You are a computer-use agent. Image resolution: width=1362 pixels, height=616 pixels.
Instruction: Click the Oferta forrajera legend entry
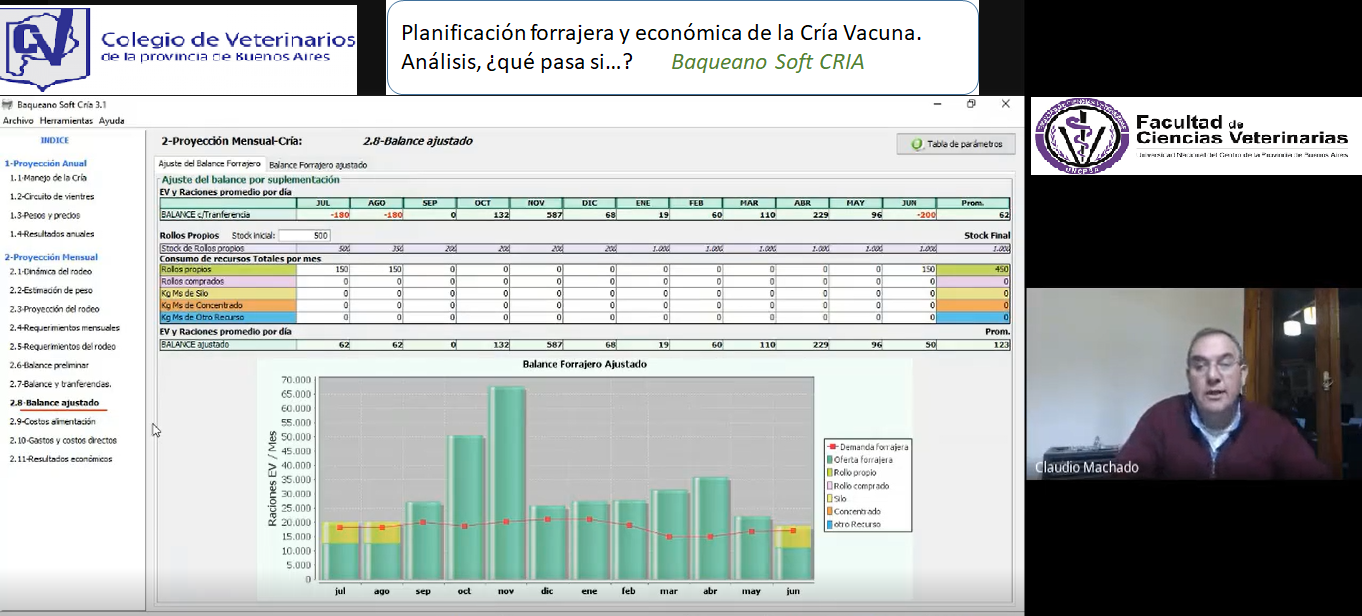858,460
